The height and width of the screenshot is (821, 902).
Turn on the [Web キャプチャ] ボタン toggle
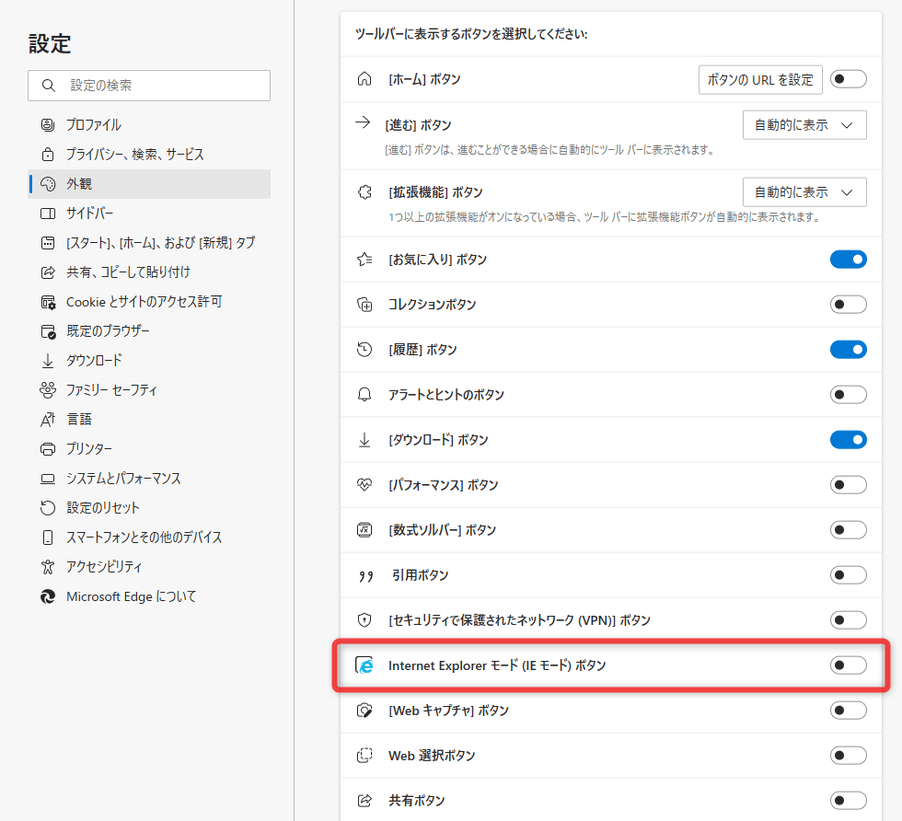[x=848, y=711]
